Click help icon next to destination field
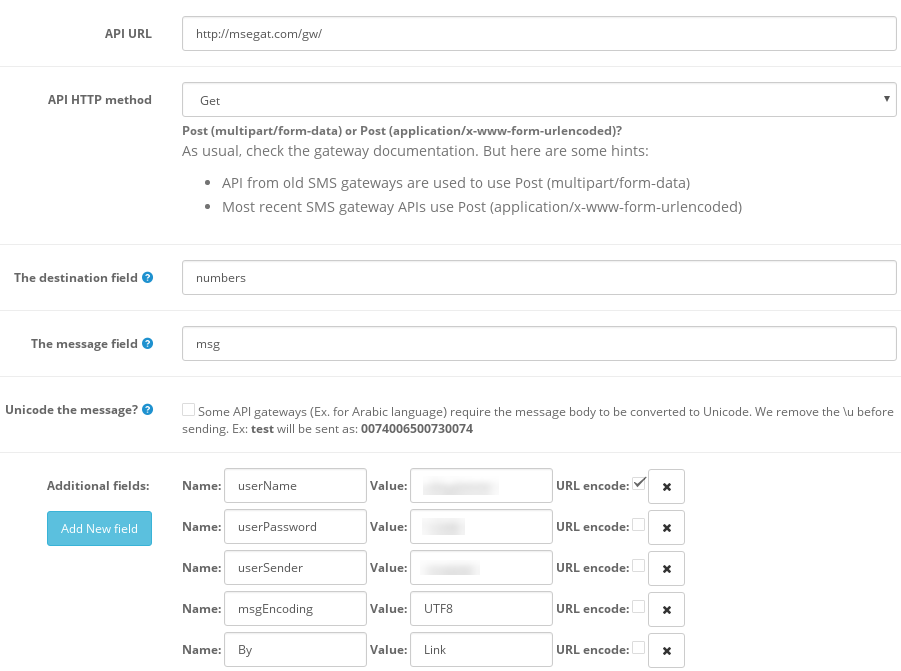The image size is (901, 671). pos(148,278)
